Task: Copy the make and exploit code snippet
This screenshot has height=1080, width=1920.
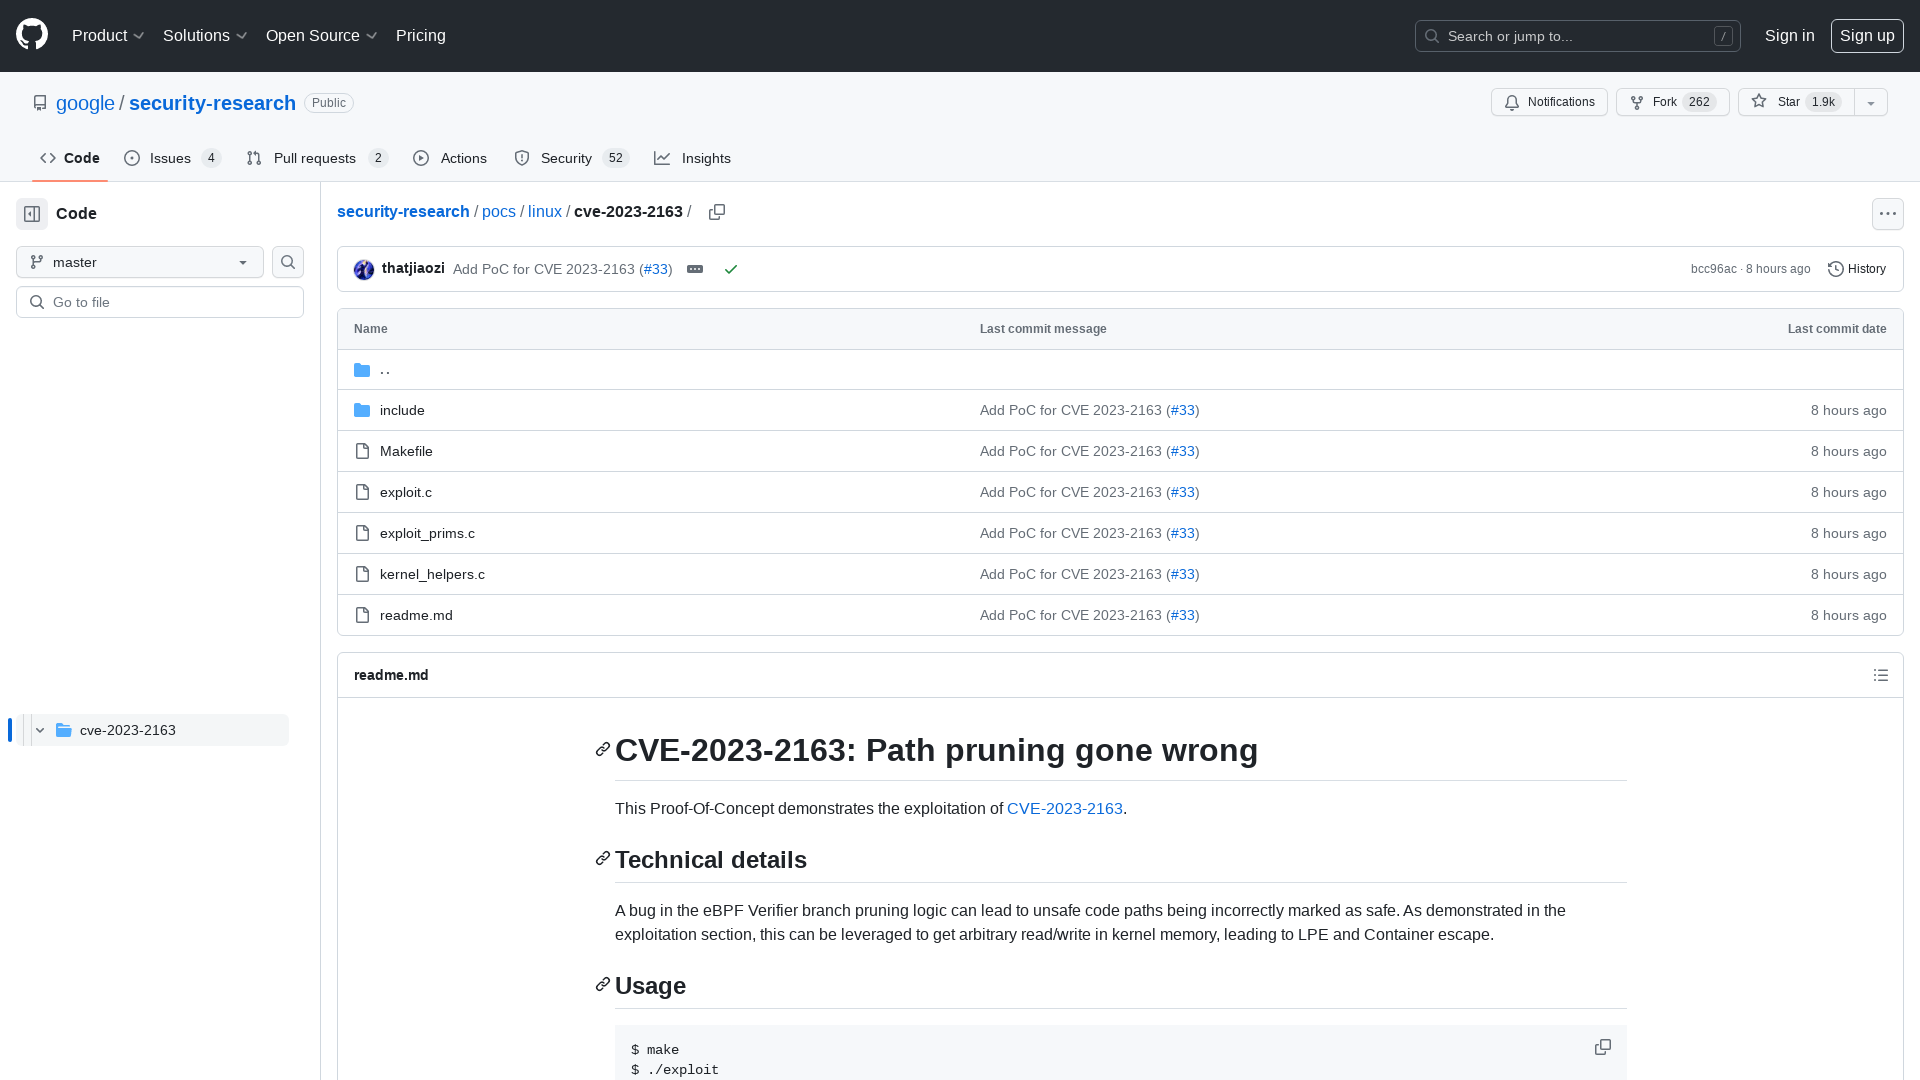Action: click(x=1603, y=1047)
